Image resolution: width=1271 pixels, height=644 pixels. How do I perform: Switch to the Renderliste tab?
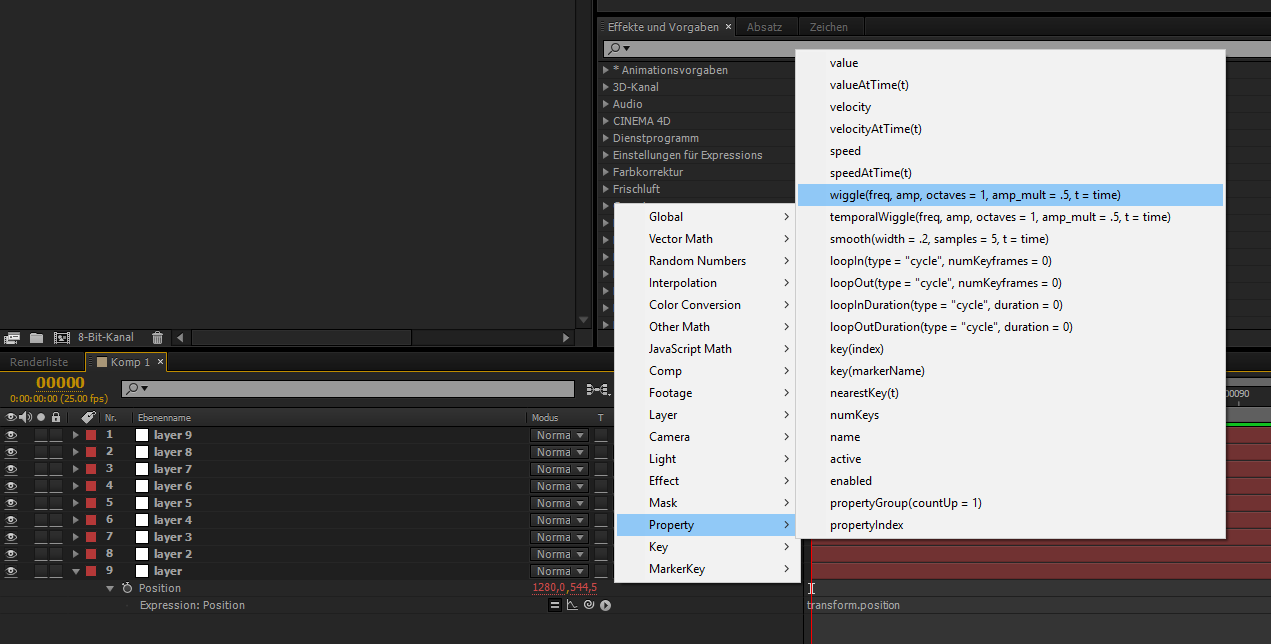click(x=39, y=362)
